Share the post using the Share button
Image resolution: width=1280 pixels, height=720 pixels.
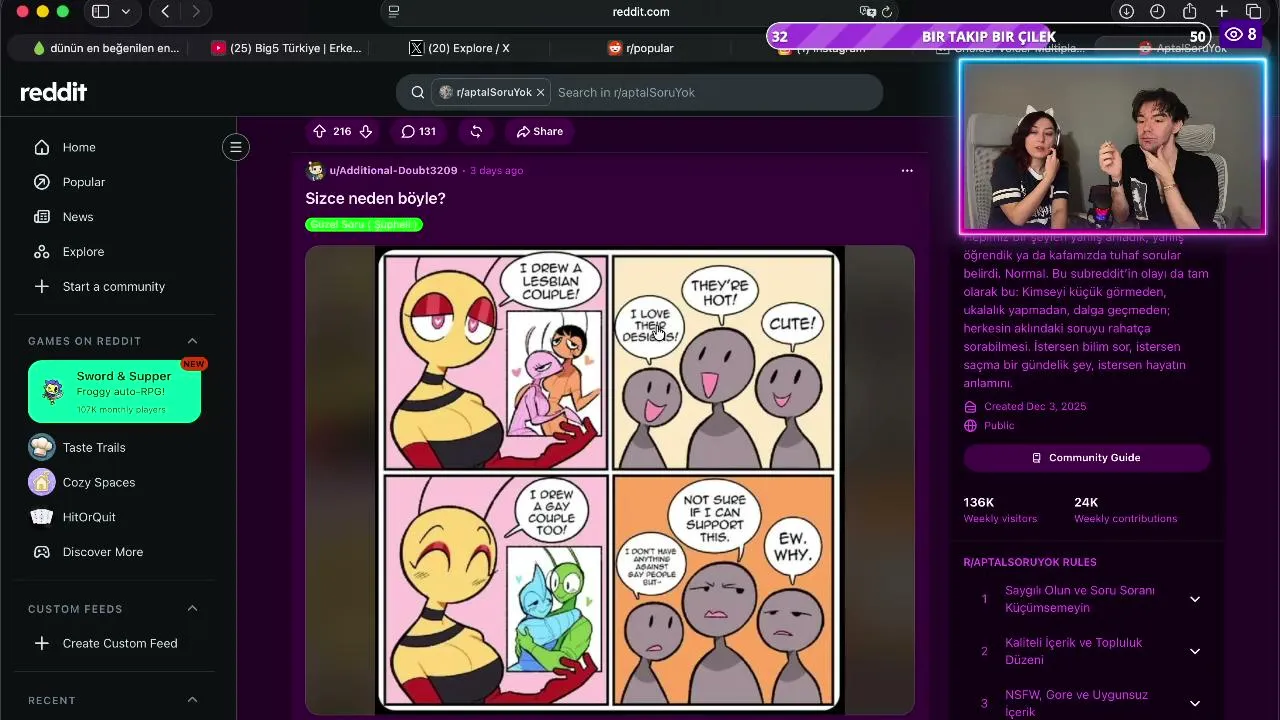click(x=540, y=131)
